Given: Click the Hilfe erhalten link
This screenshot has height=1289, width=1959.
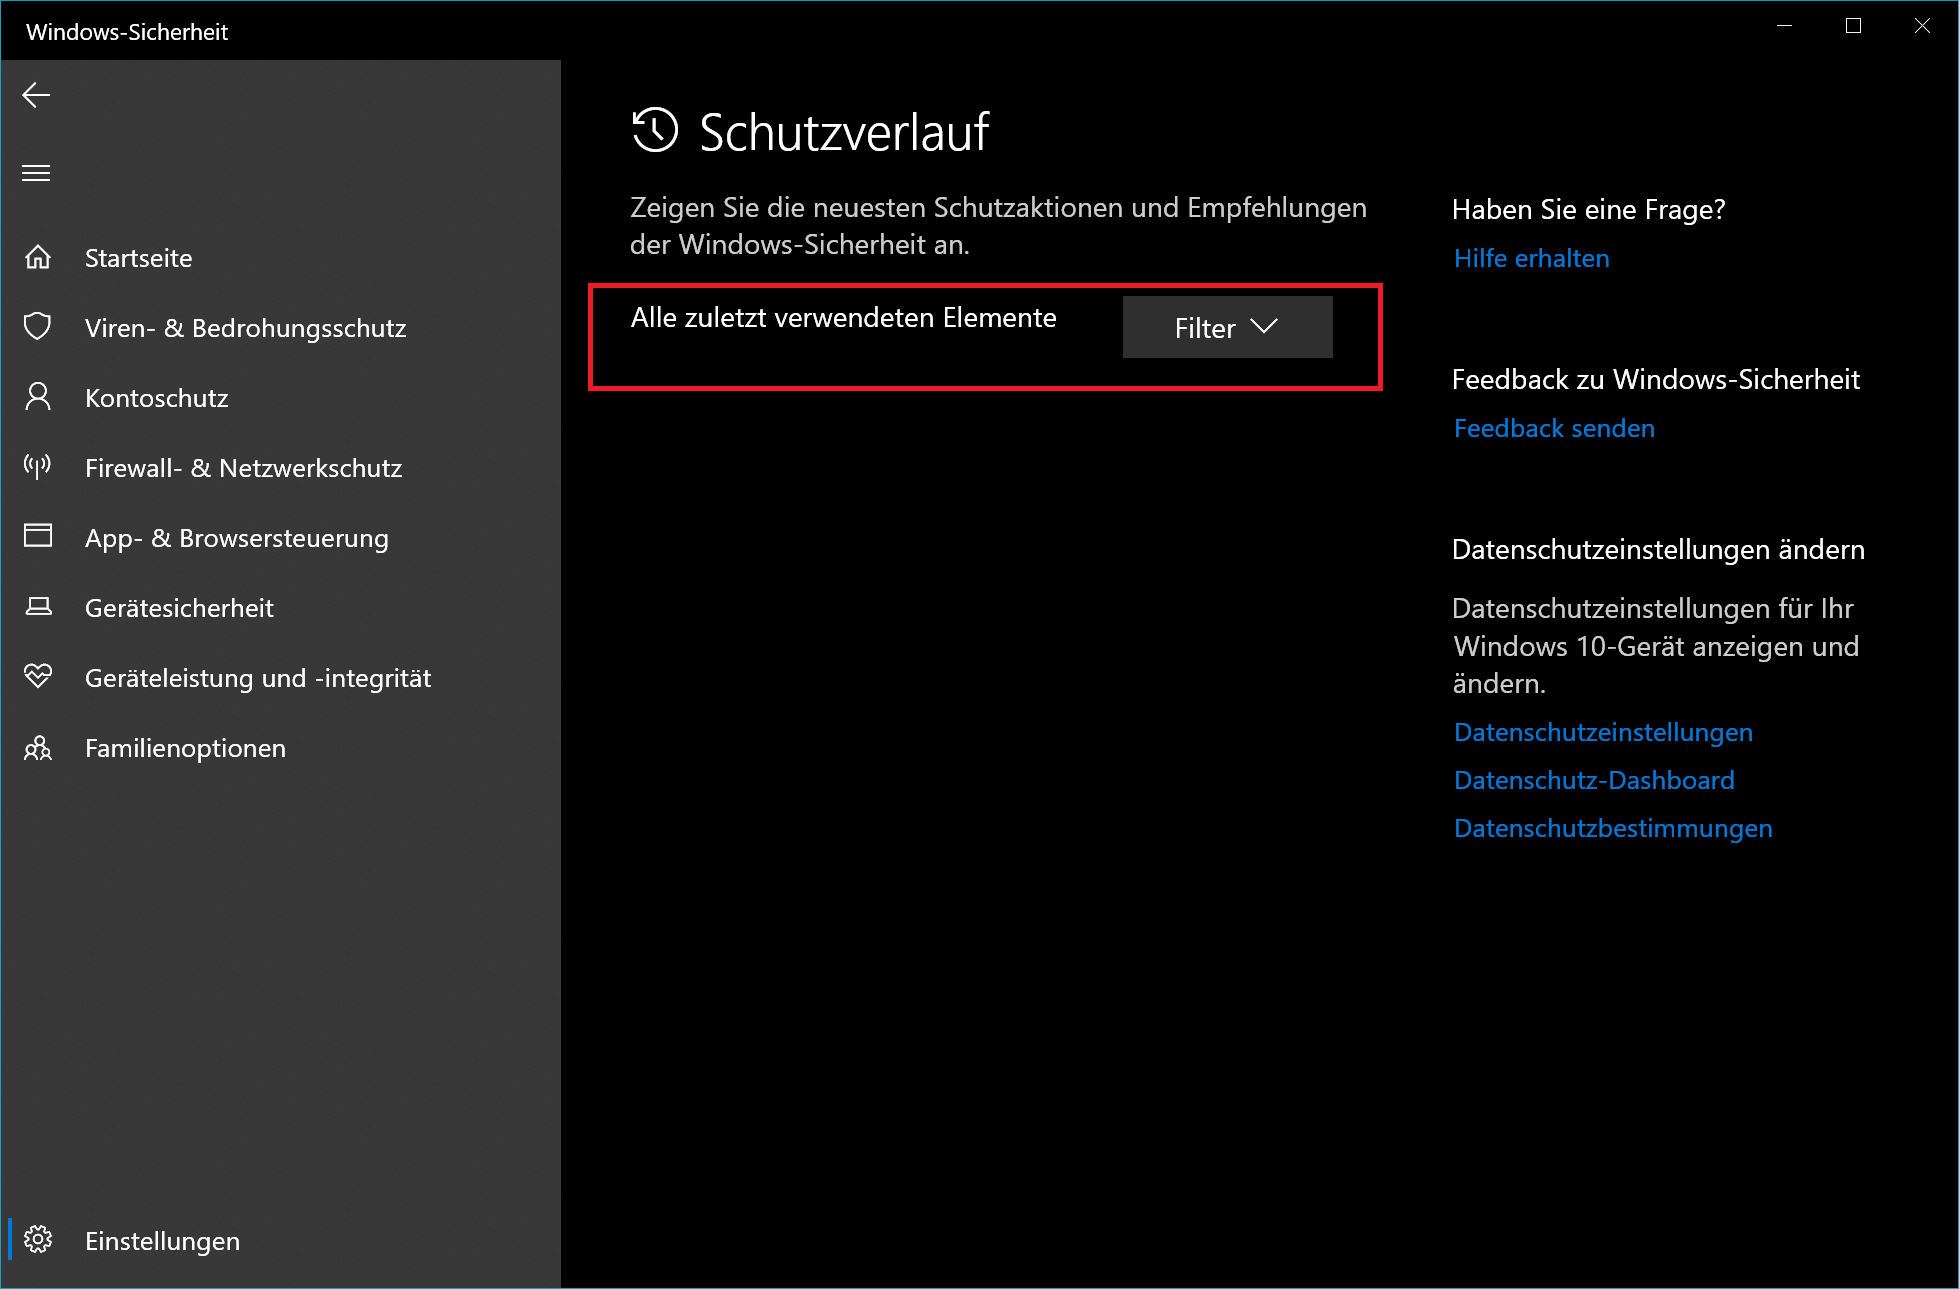Looking at the screenshot, I should tap(1531, 259).
